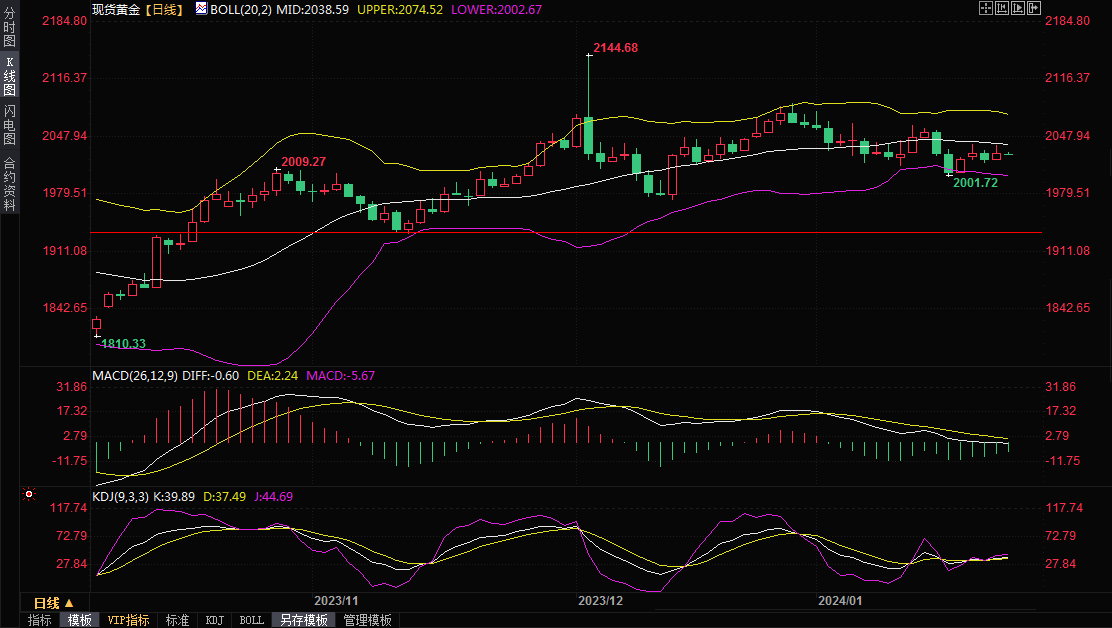Select the K线图 sidebar tab

tap(9, 75)
